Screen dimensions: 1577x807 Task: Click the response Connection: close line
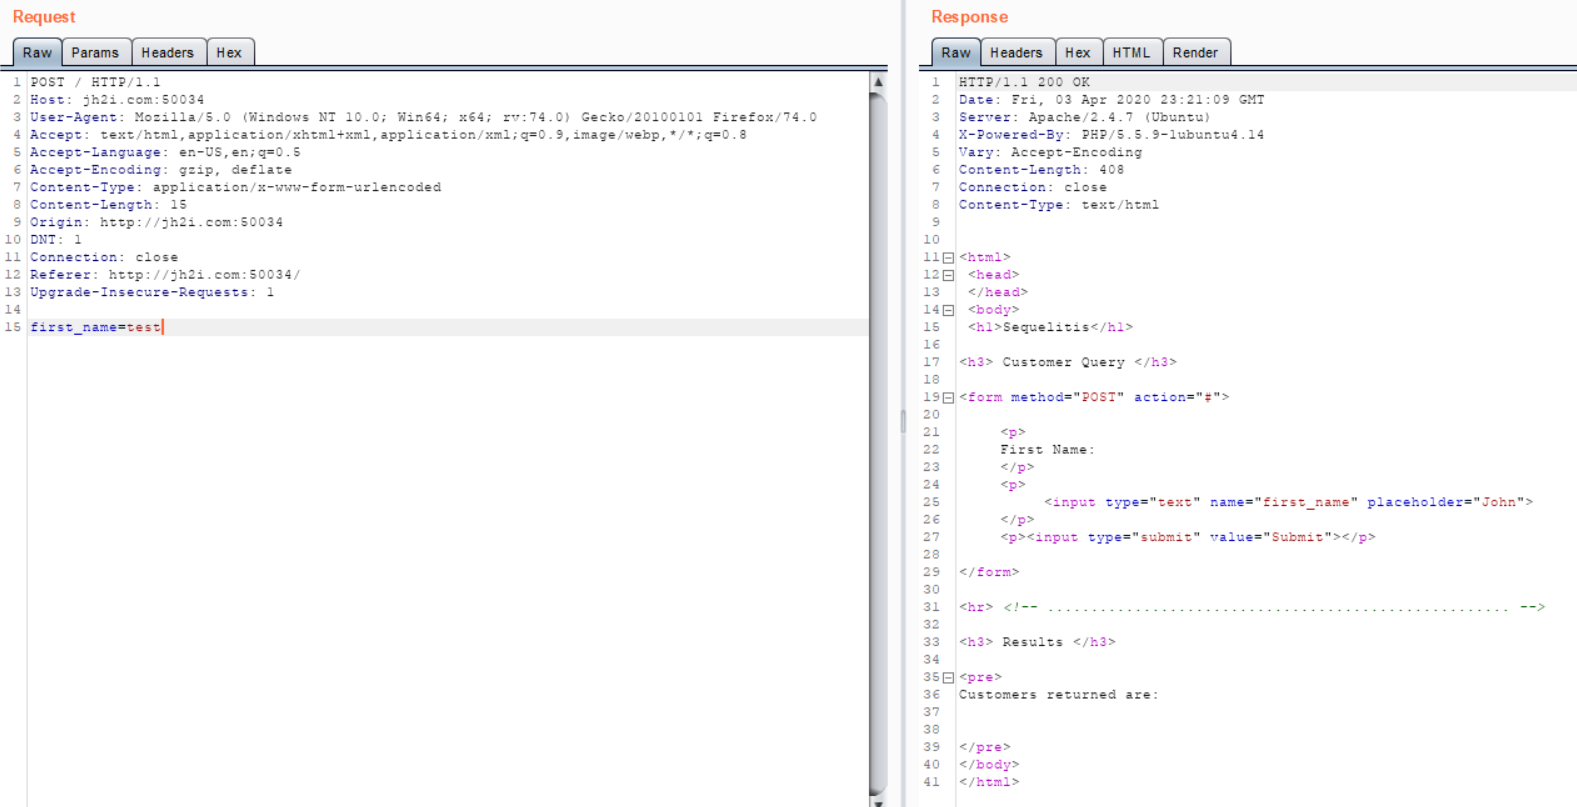coord(1033,187)
